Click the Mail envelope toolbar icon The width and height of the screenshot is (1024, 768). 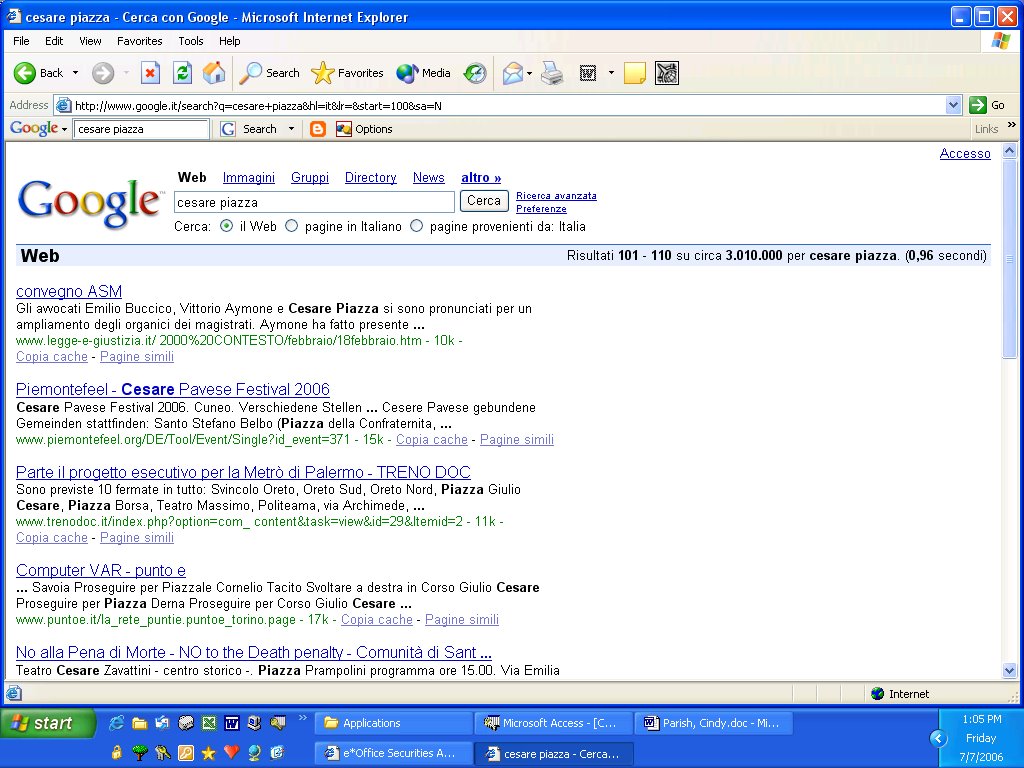tap(513, 73)
